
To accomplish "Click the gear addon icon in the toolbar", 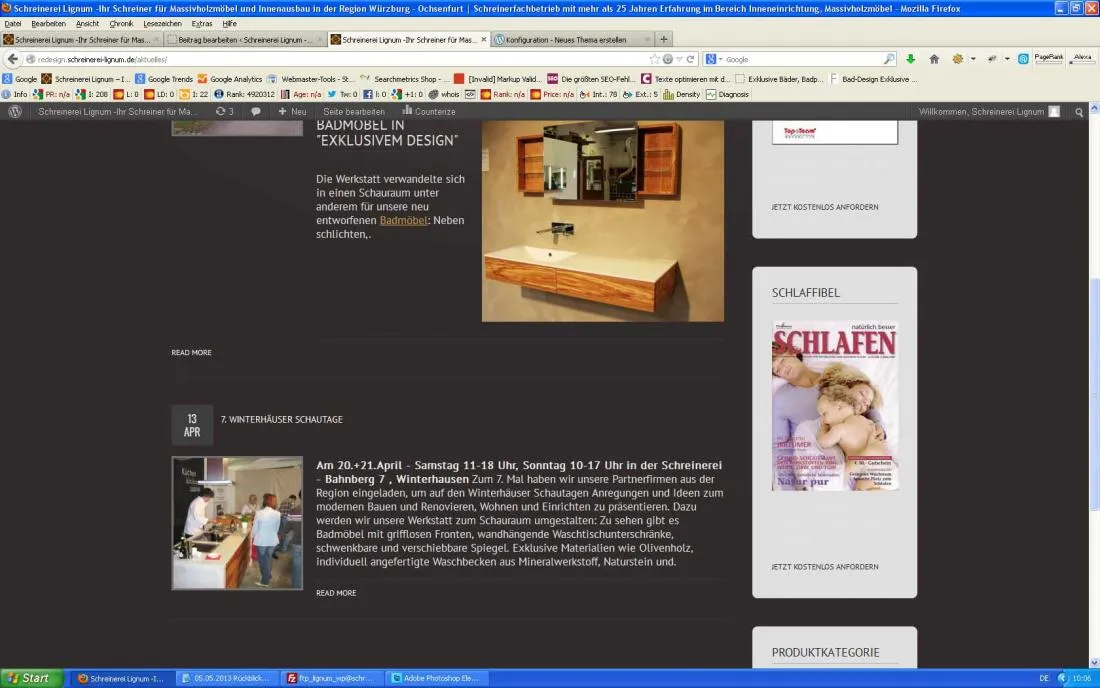I will coord(958,59).
